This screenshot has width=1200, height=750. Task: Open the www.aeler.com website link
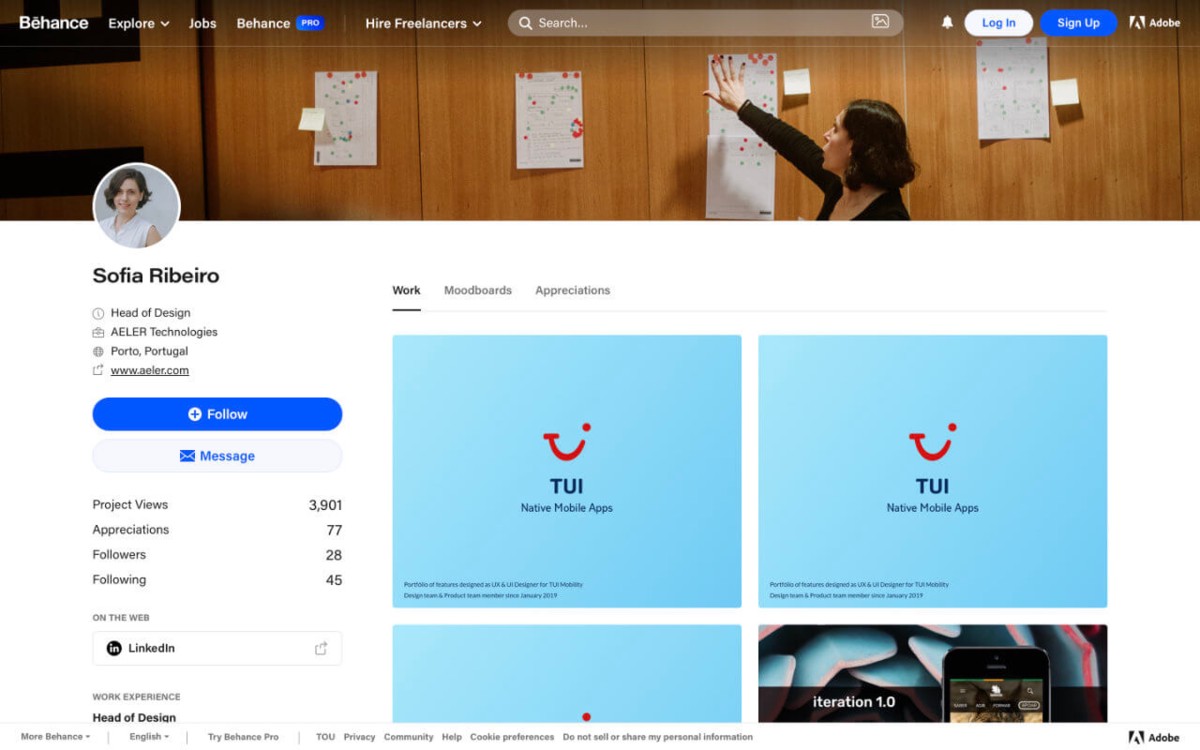[149, 370]
